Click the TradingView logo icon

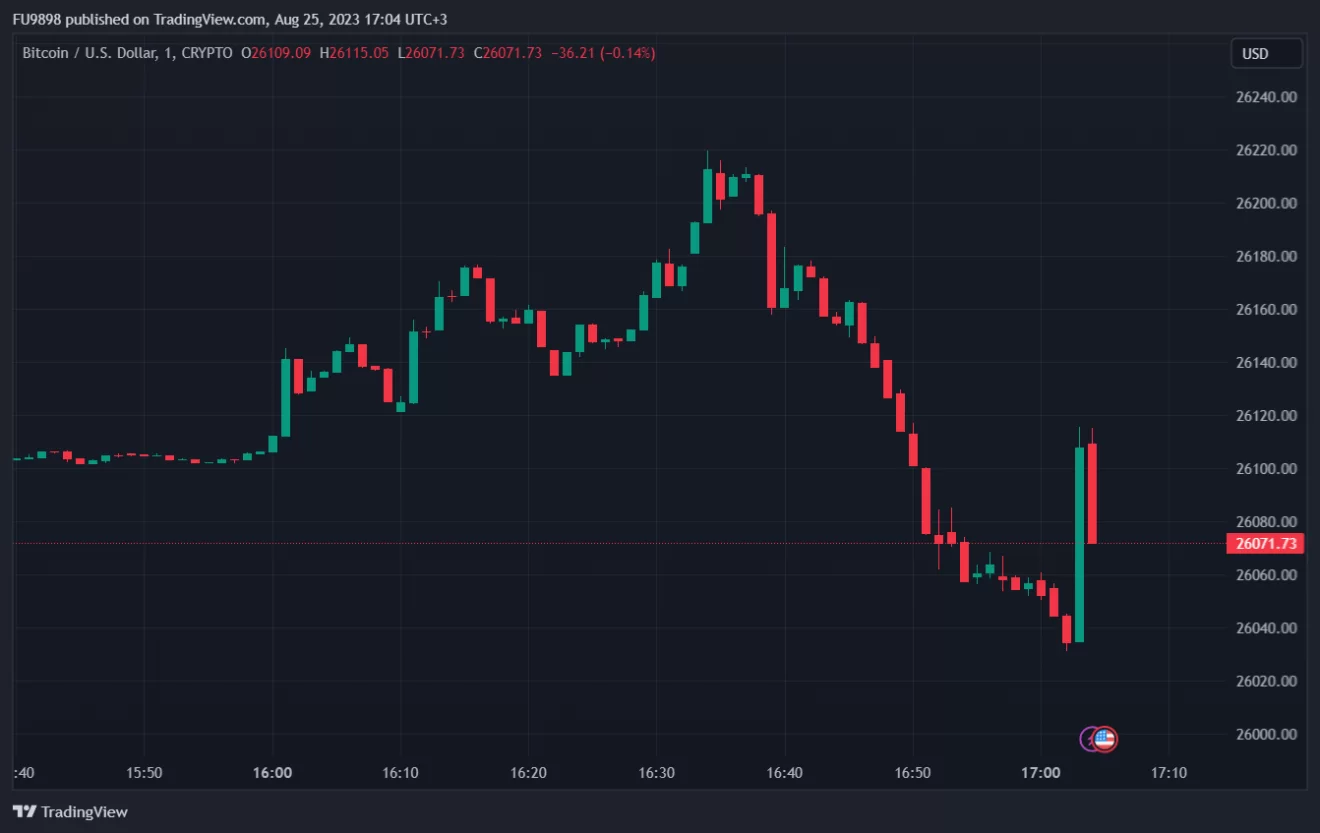point(25,812)
